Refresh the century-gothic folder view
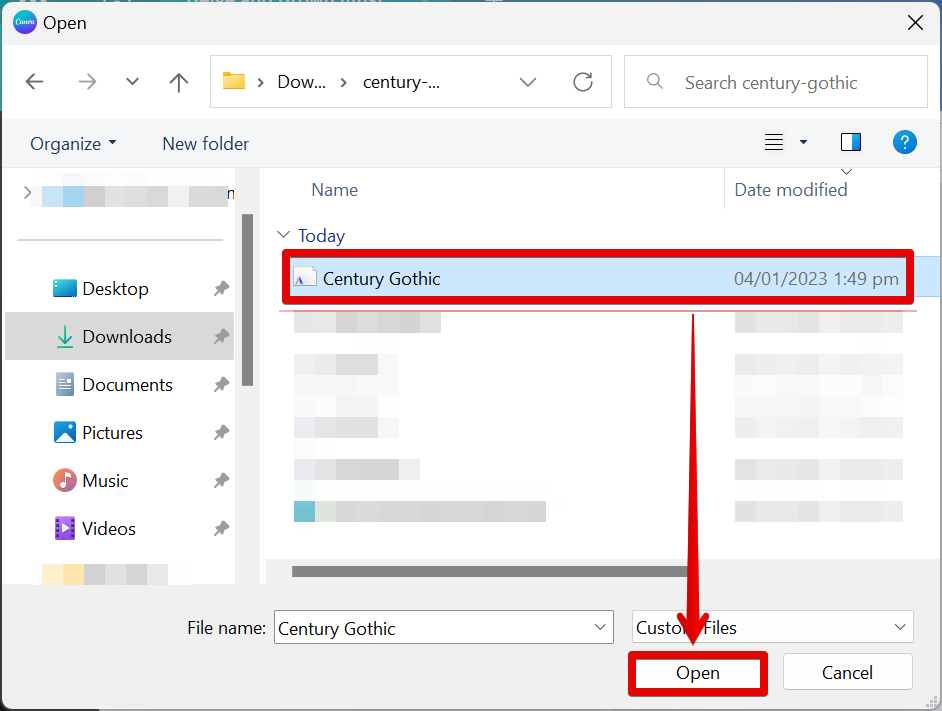Viewport: 942px width, 711px height. 583,82
